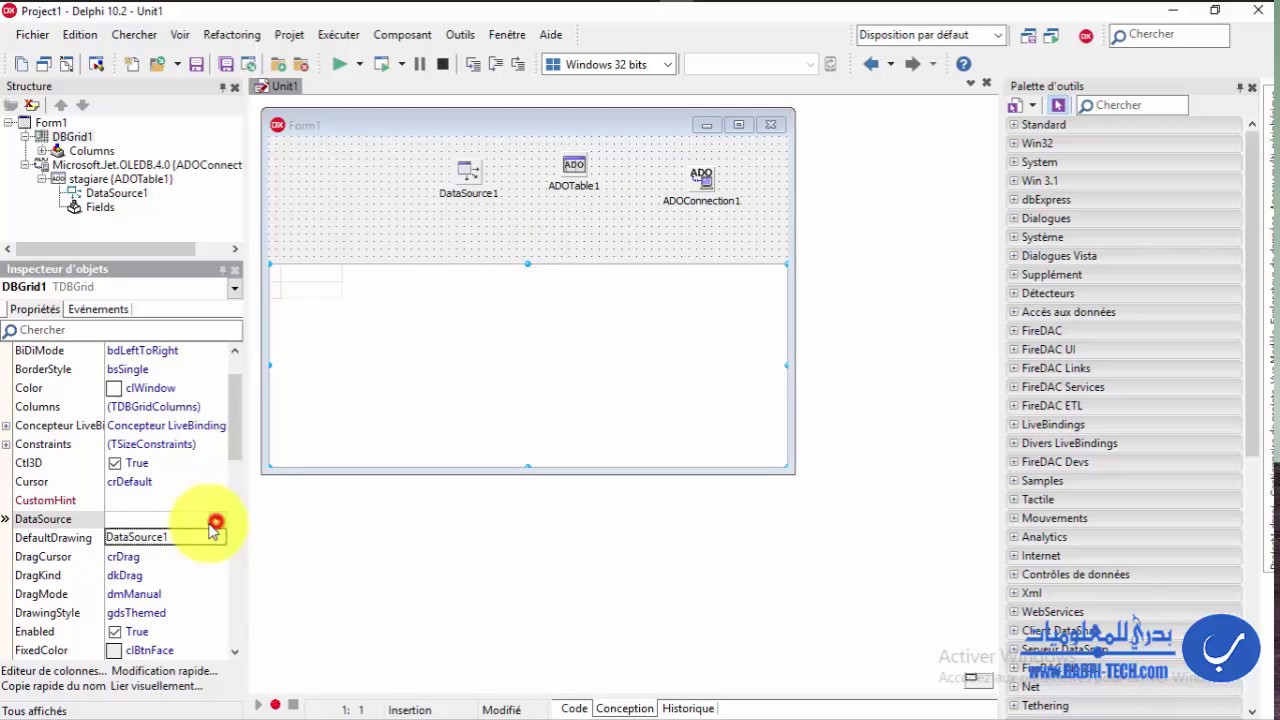The image size is (1280, 720).
Task: Click the red circular icon beside layout buttons
Action: point(1086,36)
